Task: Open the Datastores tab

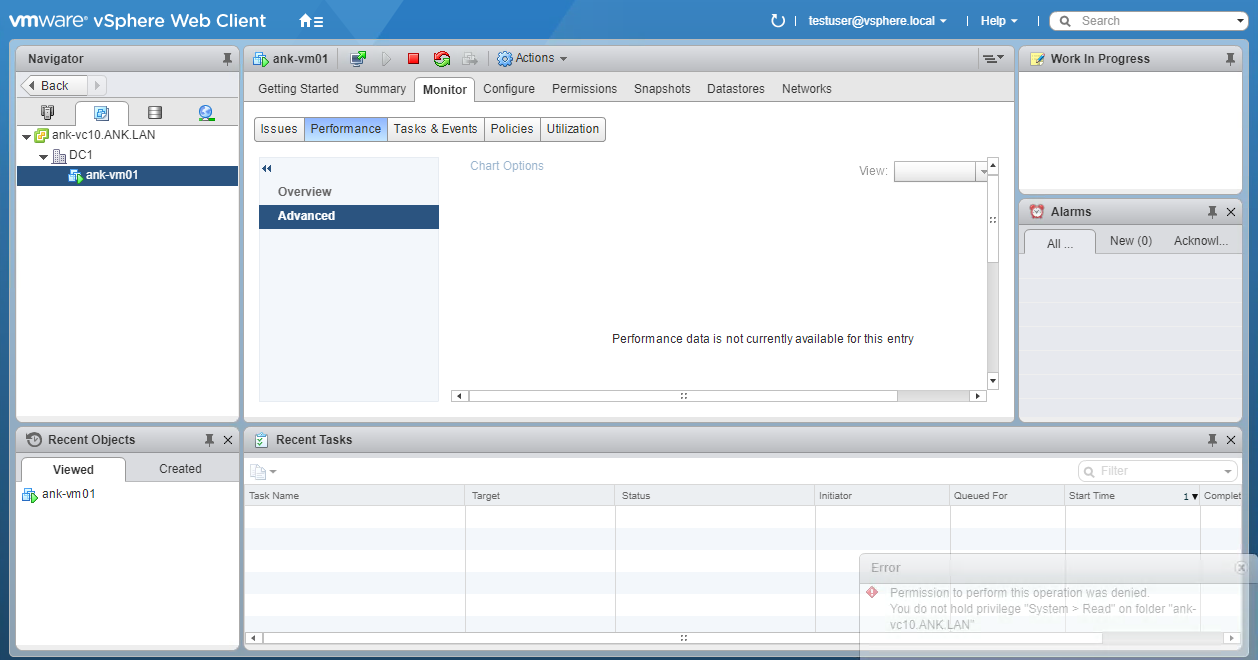Action: tap(736, 89)
